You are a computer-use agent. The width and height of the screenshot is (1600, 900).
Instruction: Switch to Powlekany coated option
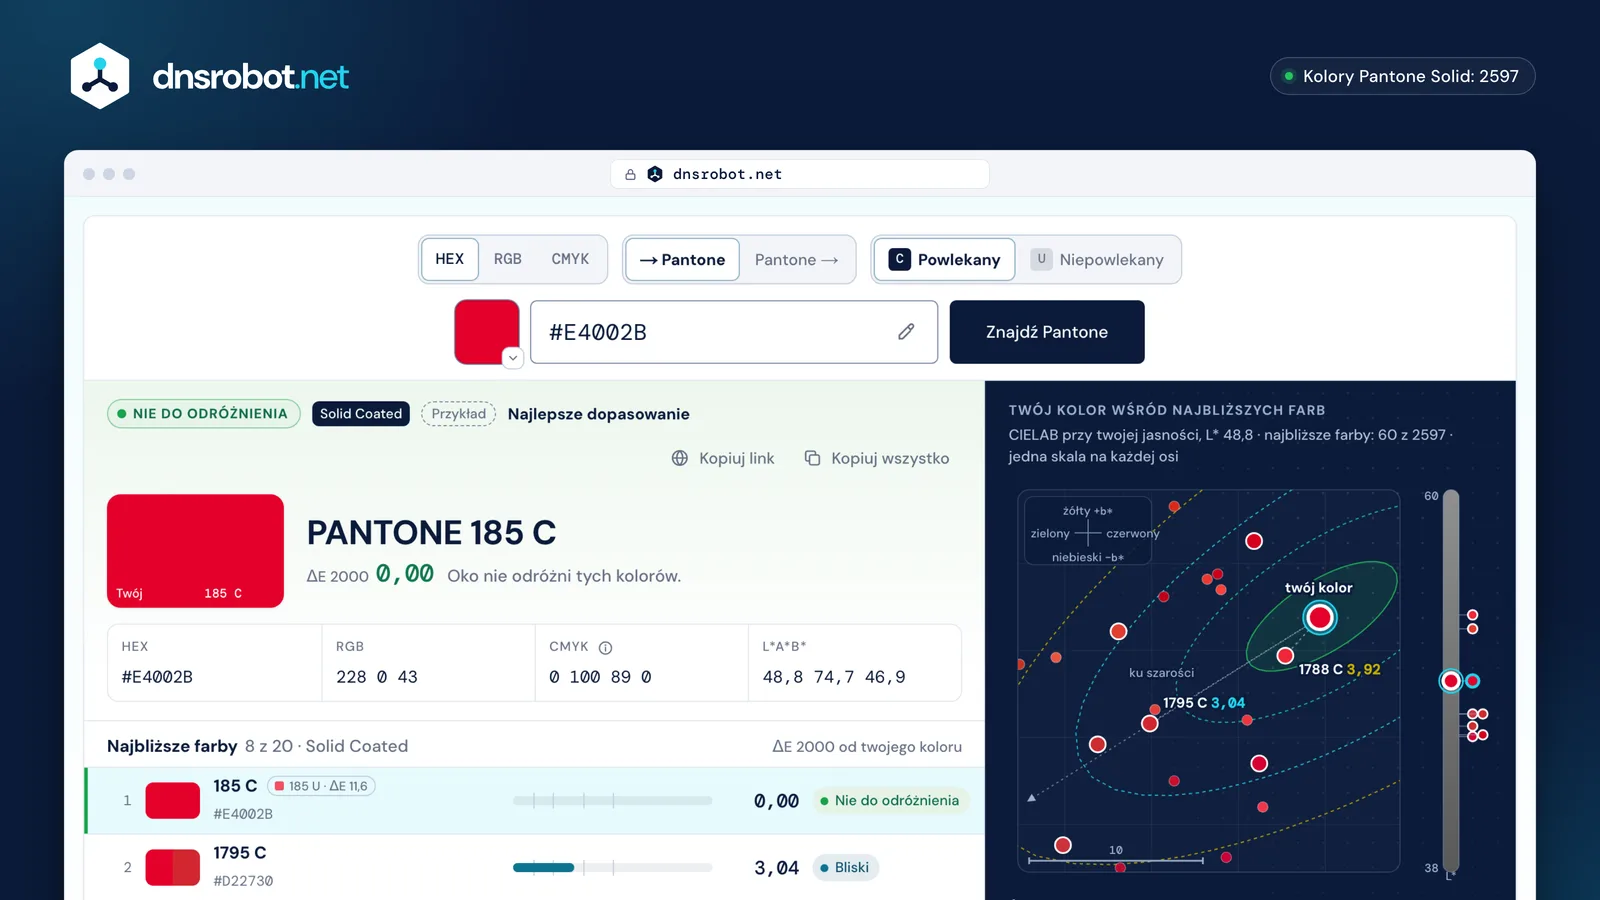coord(945,259)
